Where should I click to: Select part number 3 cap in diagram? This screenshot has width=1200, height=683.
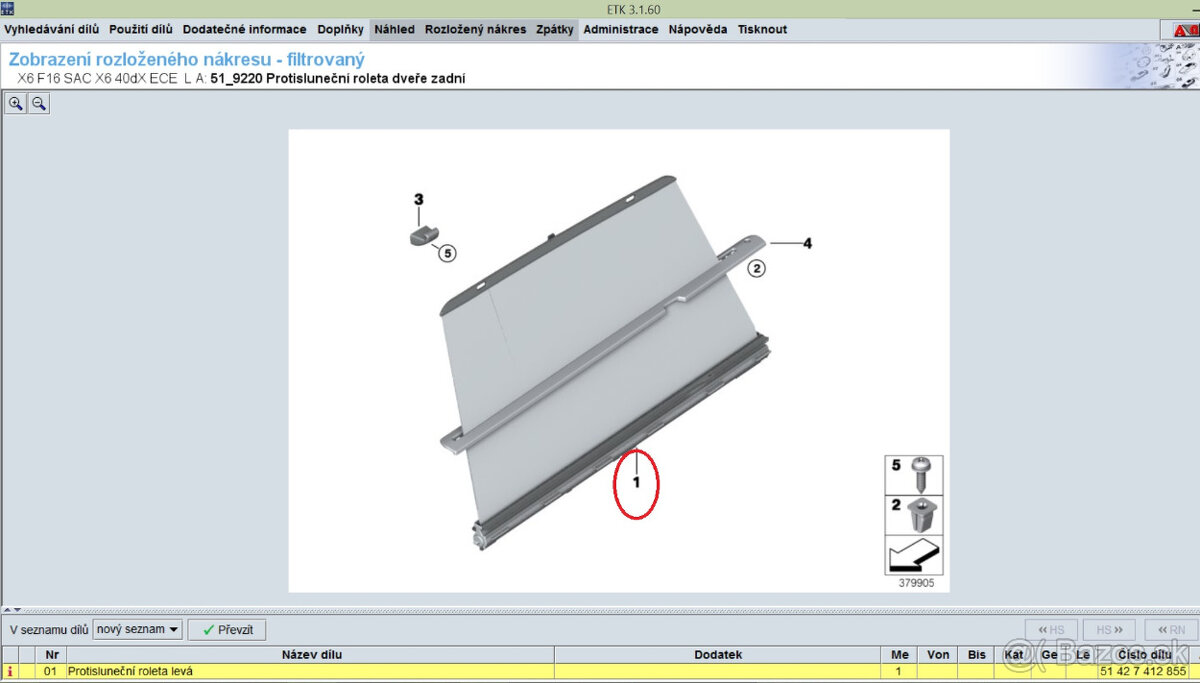coord(422,234)
